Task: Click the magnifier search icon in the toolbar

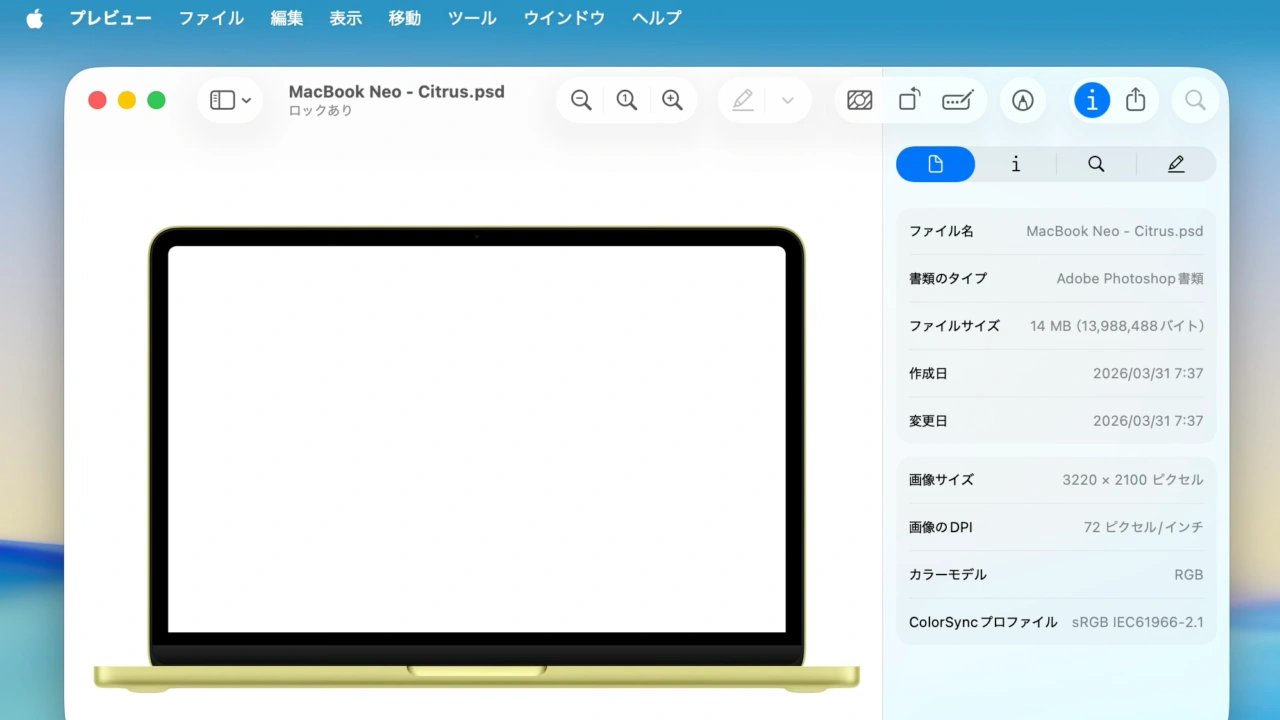Action: point(1195,100)
